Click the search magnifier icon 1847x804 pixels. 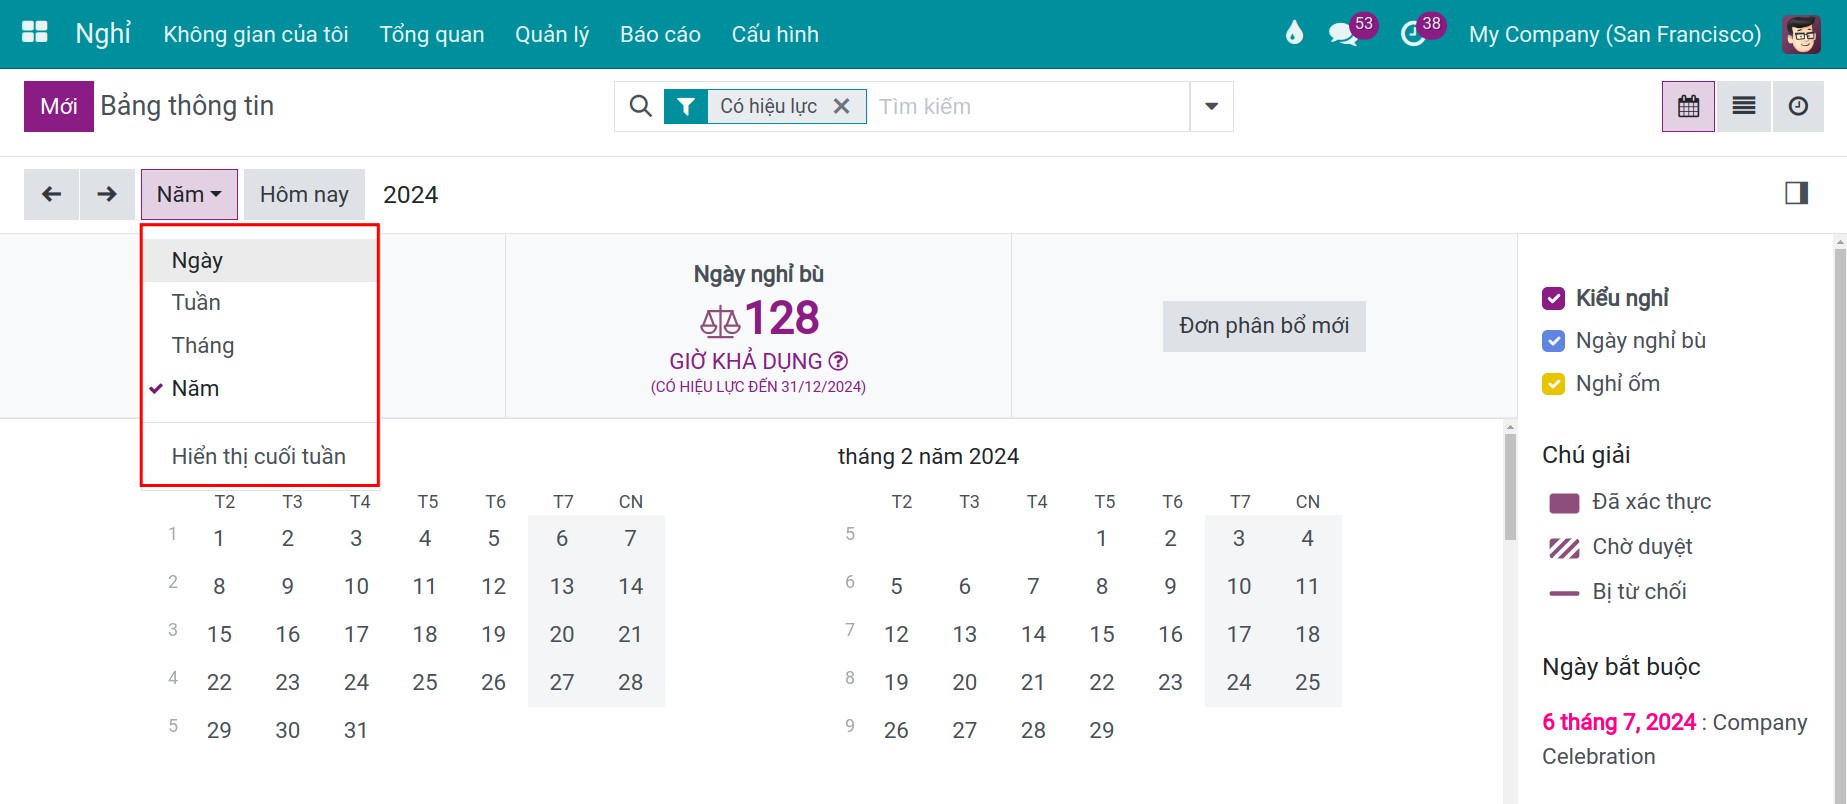coord(641,106)
